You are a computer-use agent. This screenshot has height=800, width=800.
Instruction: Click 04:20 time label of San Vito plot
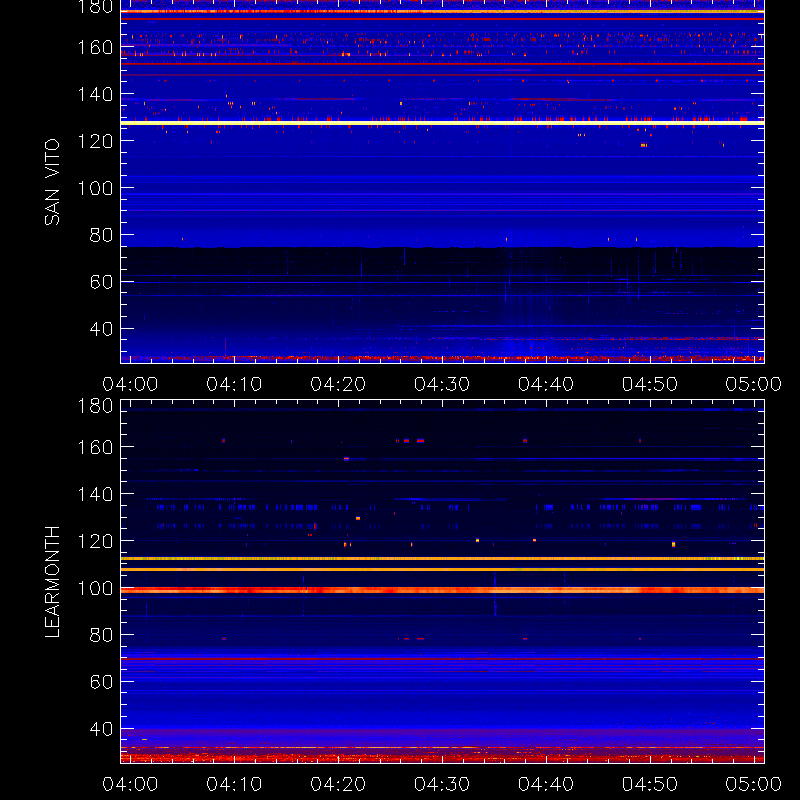tap(338, 384)
